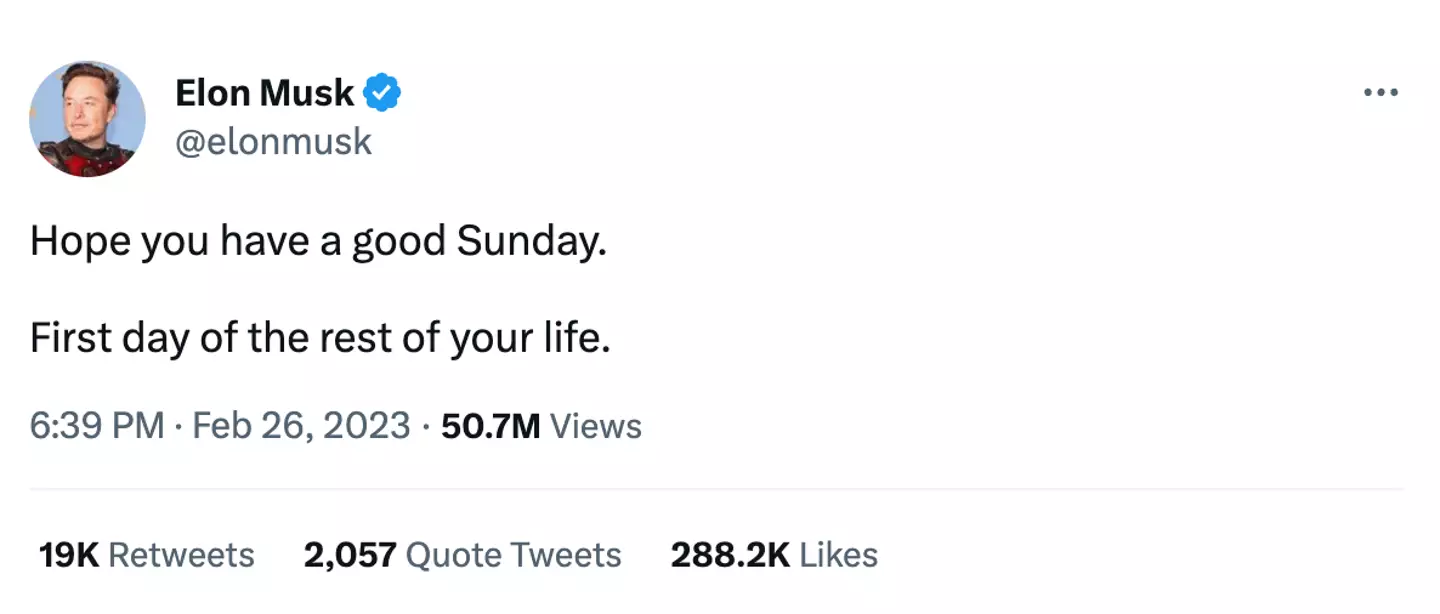The height and width of the screenshot is (614, 1440).
Task: Click Elon Musk's profile avatar photo
Action: pos(87,119)
